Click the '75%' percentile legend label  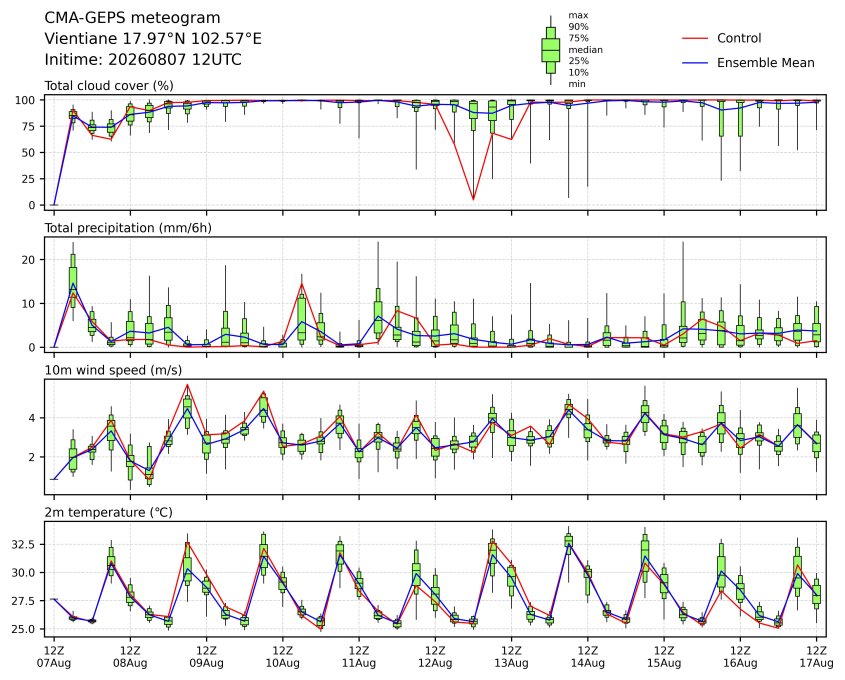pyautogui.click(x=578, y=38)
